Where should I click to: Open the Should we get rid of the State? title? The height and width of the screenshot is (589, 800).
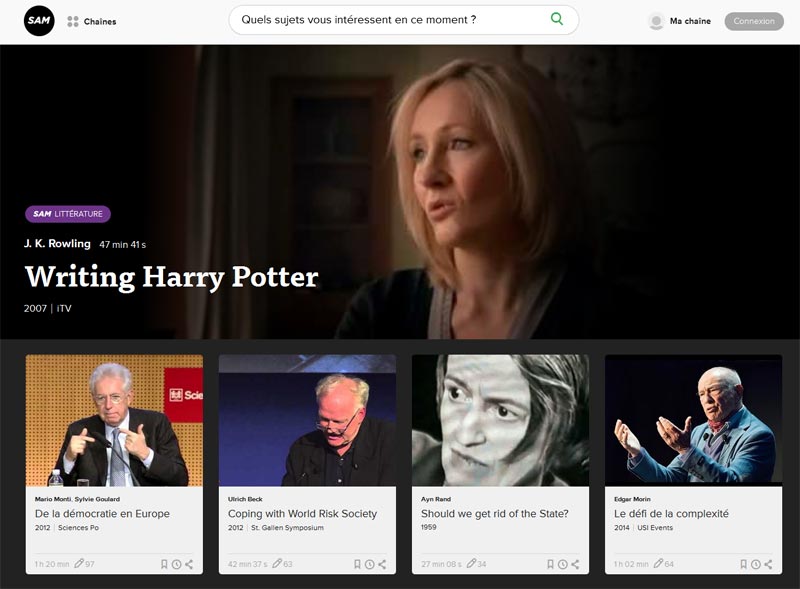(x=494, y=513)
